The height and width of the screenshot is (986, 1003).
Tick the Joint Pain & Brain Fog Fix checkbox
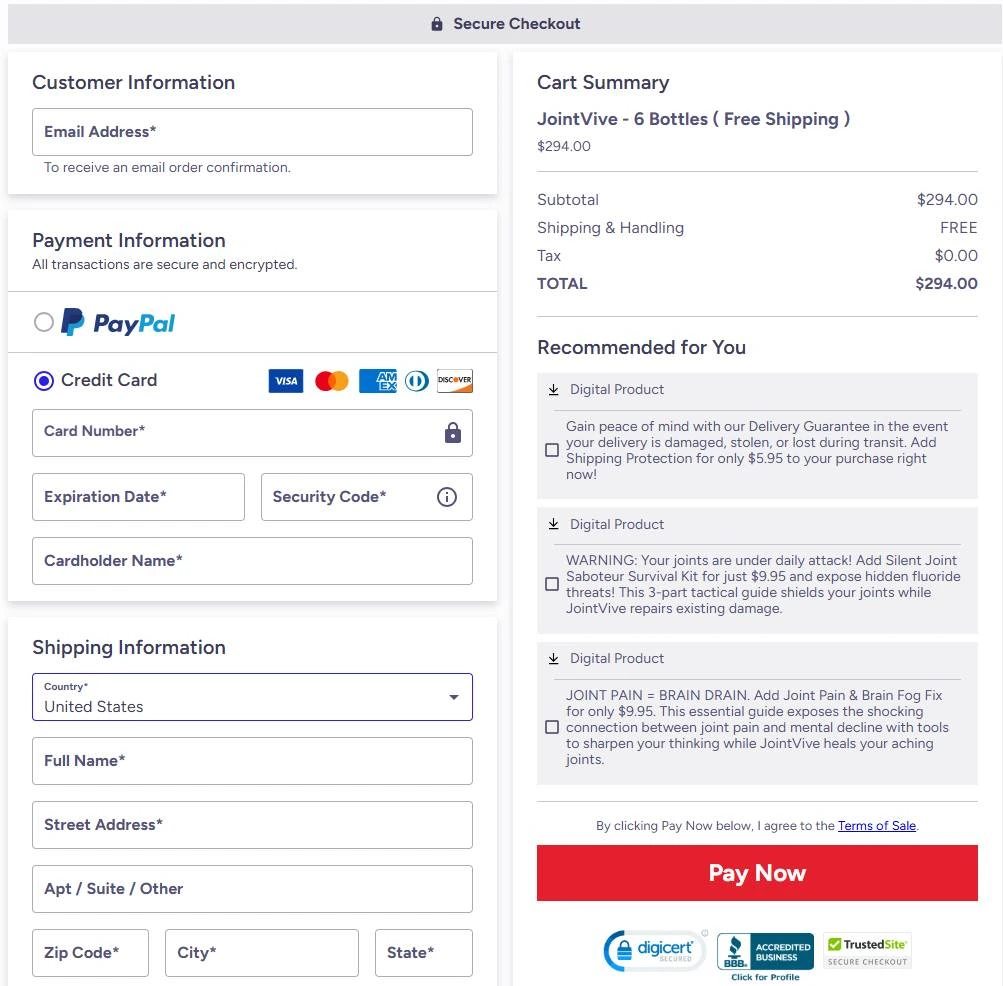click(552, 727)
